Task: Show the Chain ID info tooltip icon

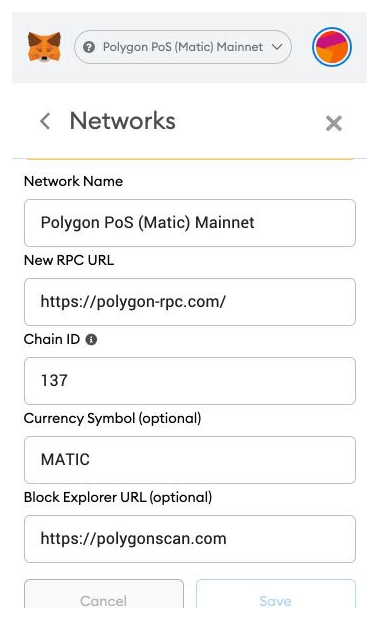Action: tap(92, 340)
